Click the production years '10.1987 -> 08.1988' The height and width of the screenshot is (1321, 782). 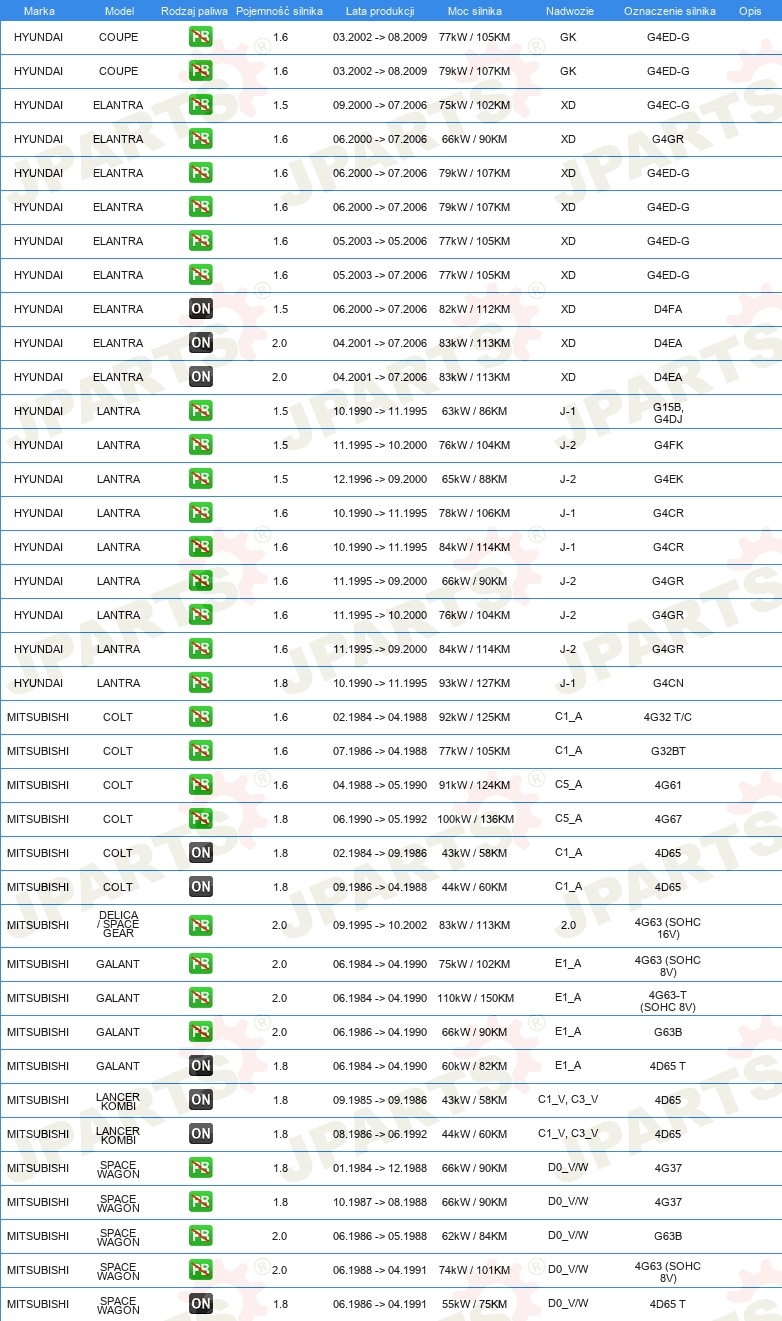tap(380, 1202)
